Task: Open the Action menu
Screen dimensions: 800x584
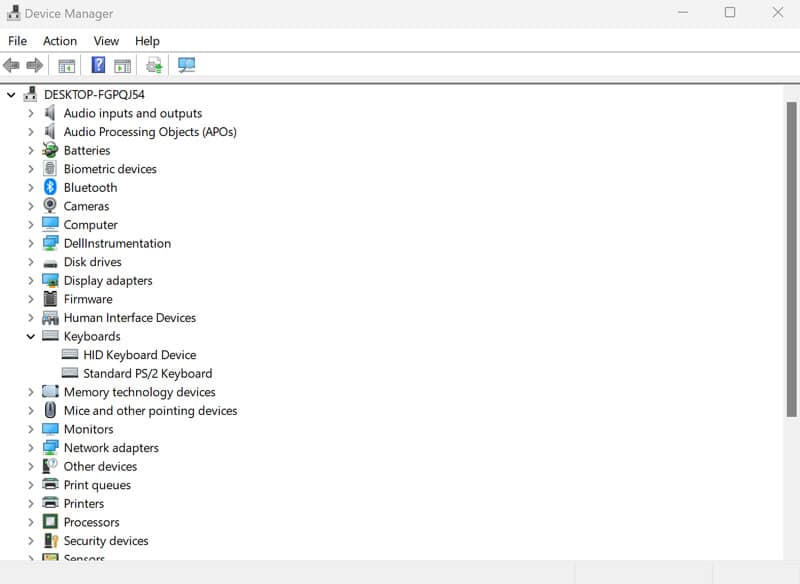Action: coord(59,41)
